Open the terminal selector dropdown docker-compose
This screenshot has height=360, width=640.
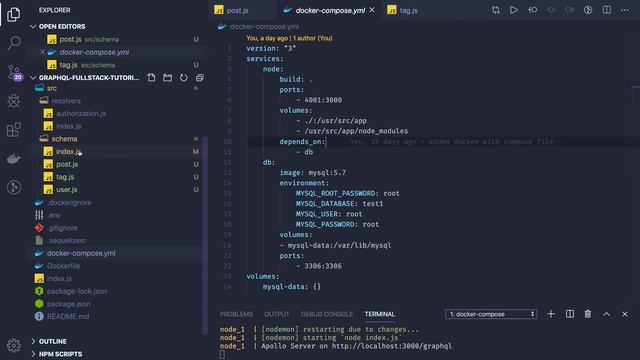pos(491,314)
